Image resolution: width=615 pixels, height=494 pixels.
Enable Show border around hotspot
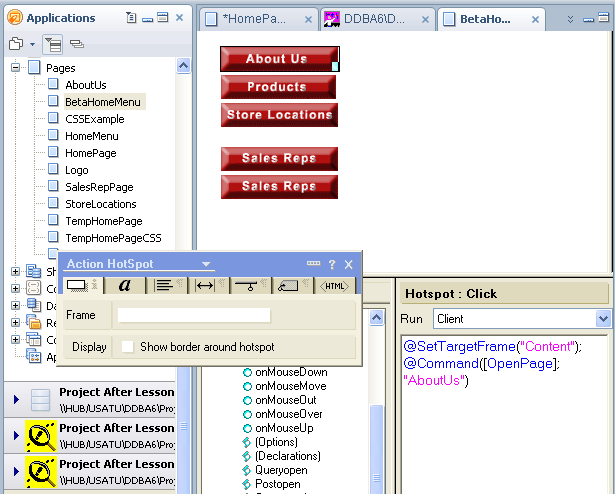[127, 347]
